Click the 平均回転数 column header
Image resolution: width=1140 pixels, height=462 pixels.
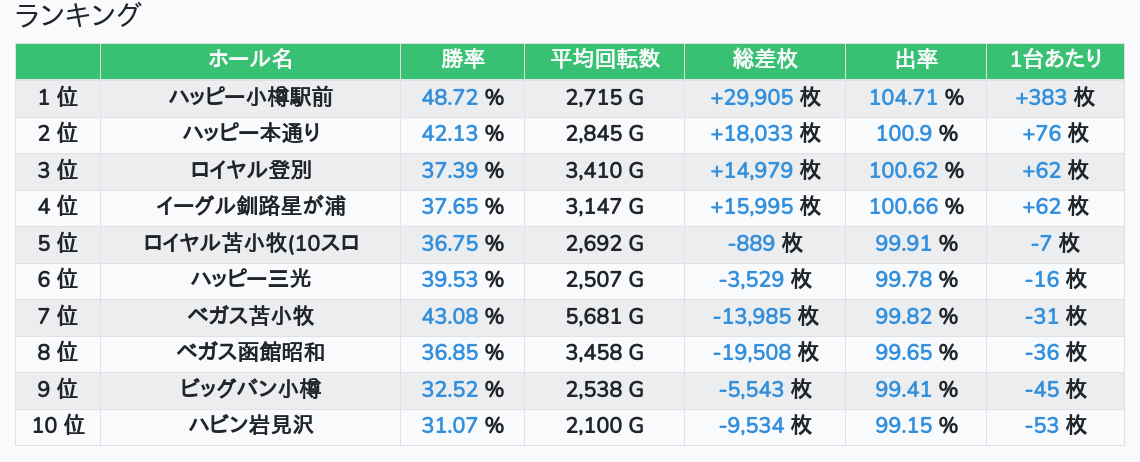point(605,60)
